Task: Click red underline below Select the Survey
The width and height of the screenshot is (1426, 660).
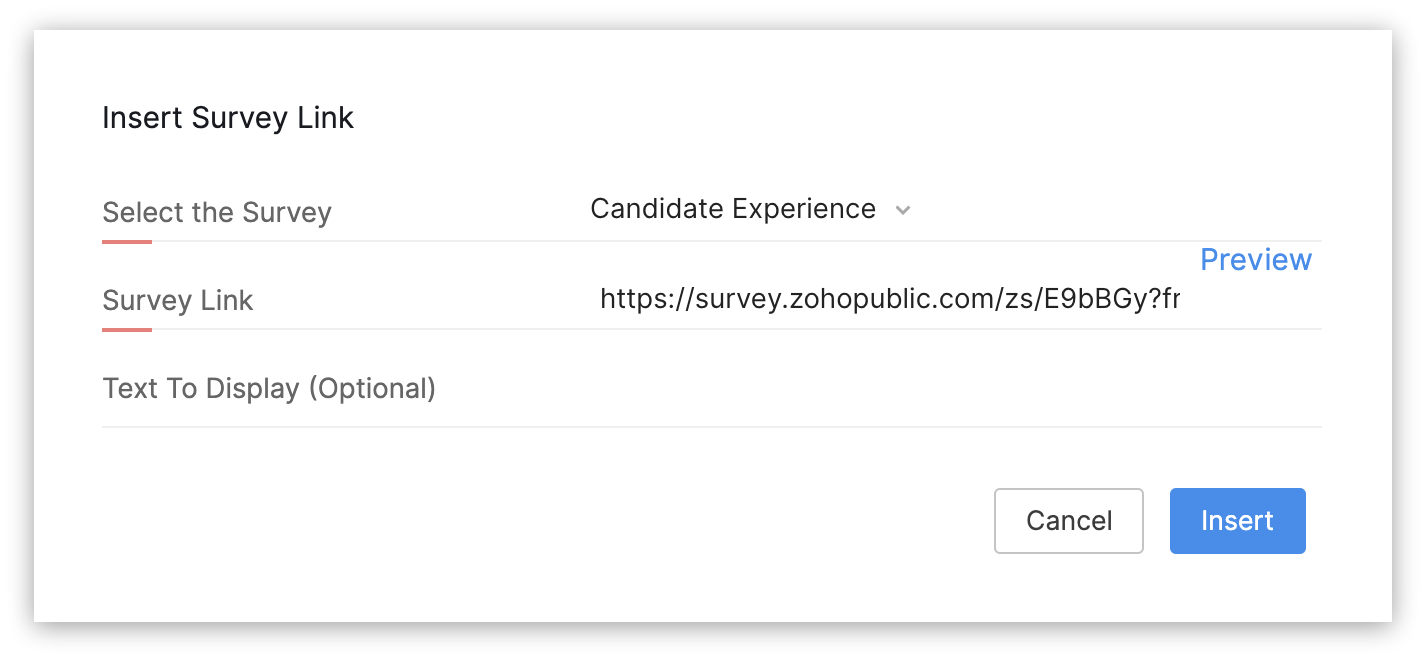Action: [127, 241]
